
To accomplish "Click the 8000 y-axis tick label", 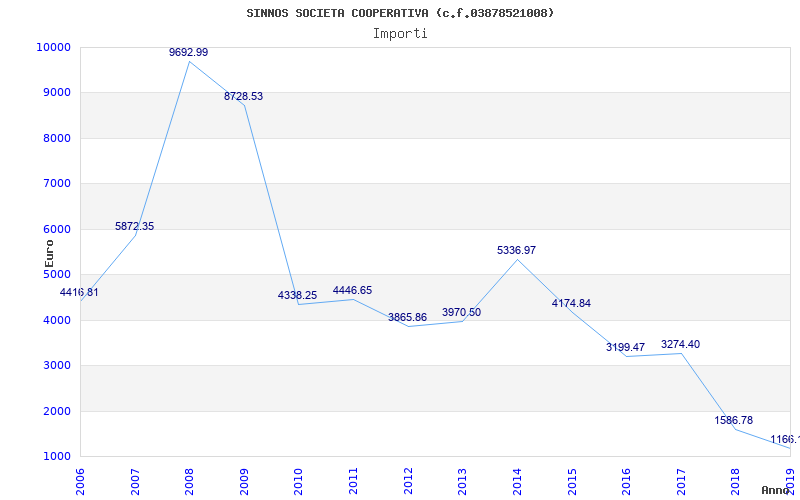I will coord(56,138).
